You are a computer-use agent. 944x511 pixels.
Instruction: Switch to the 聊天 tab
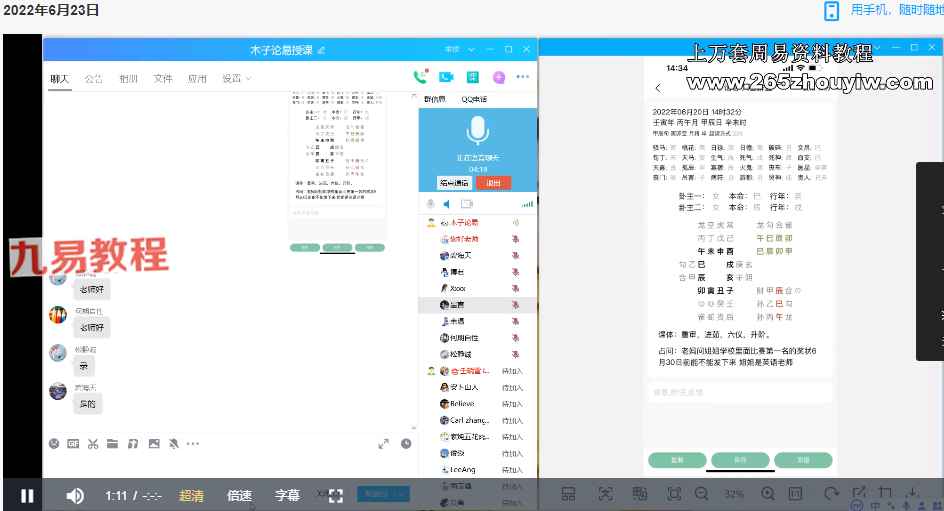[x=60, y=78]
